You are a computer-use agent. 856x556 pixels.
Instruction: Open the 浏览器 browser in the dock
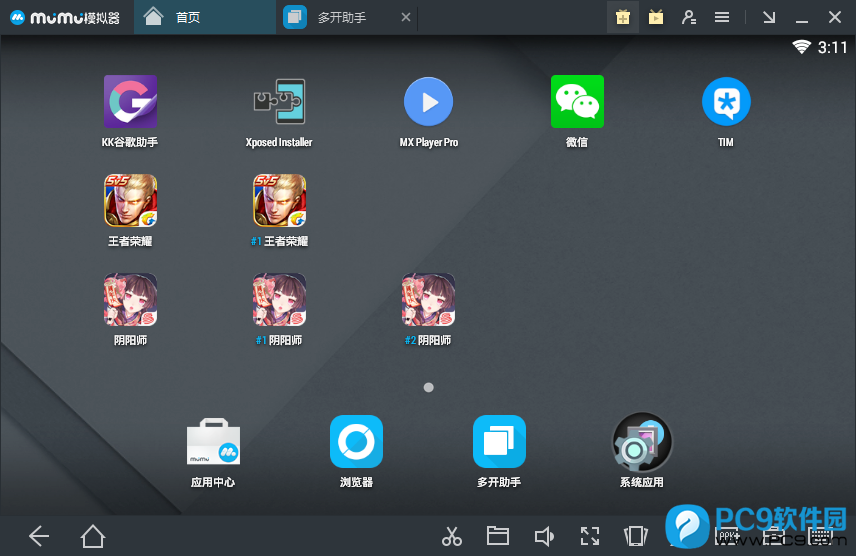pos(356,442)
